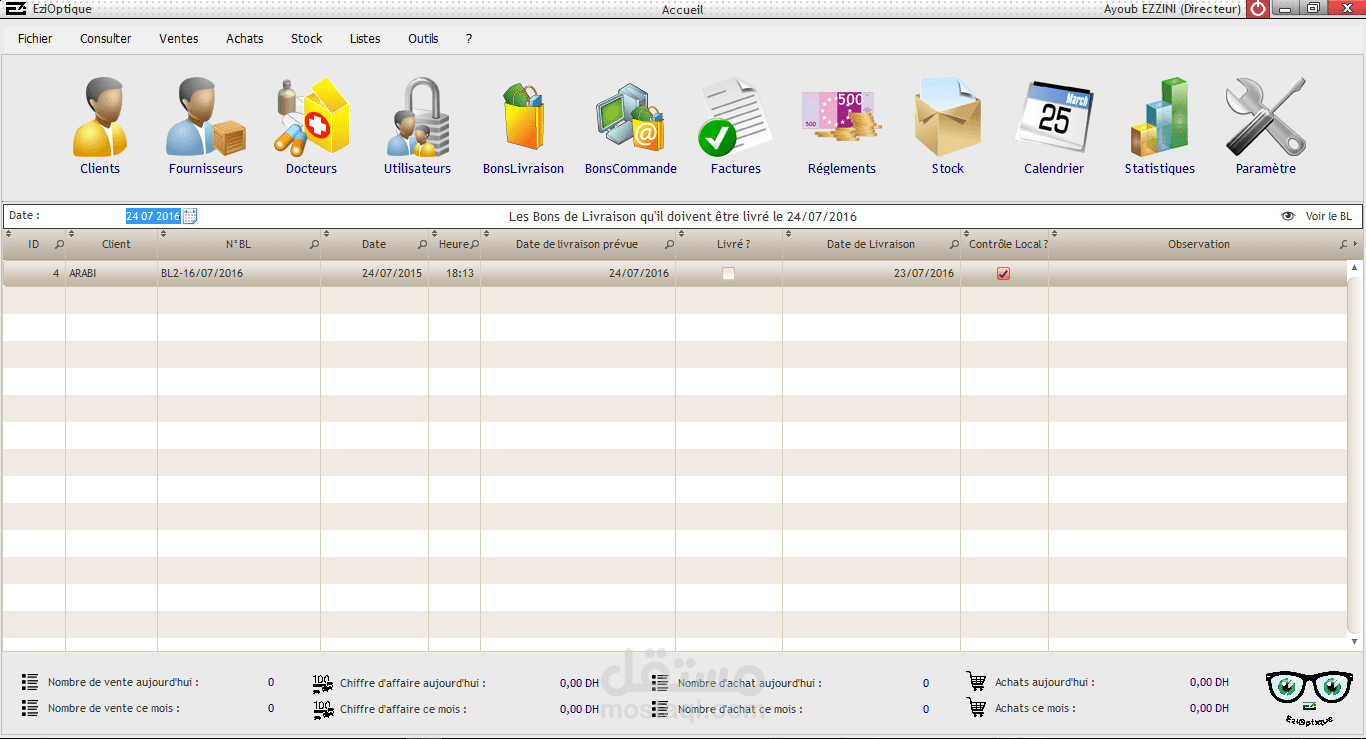Uncheck Contrôle Local? for the ARABI row
This screenshot has width=1366, height=739.
tap(1004, 274)
